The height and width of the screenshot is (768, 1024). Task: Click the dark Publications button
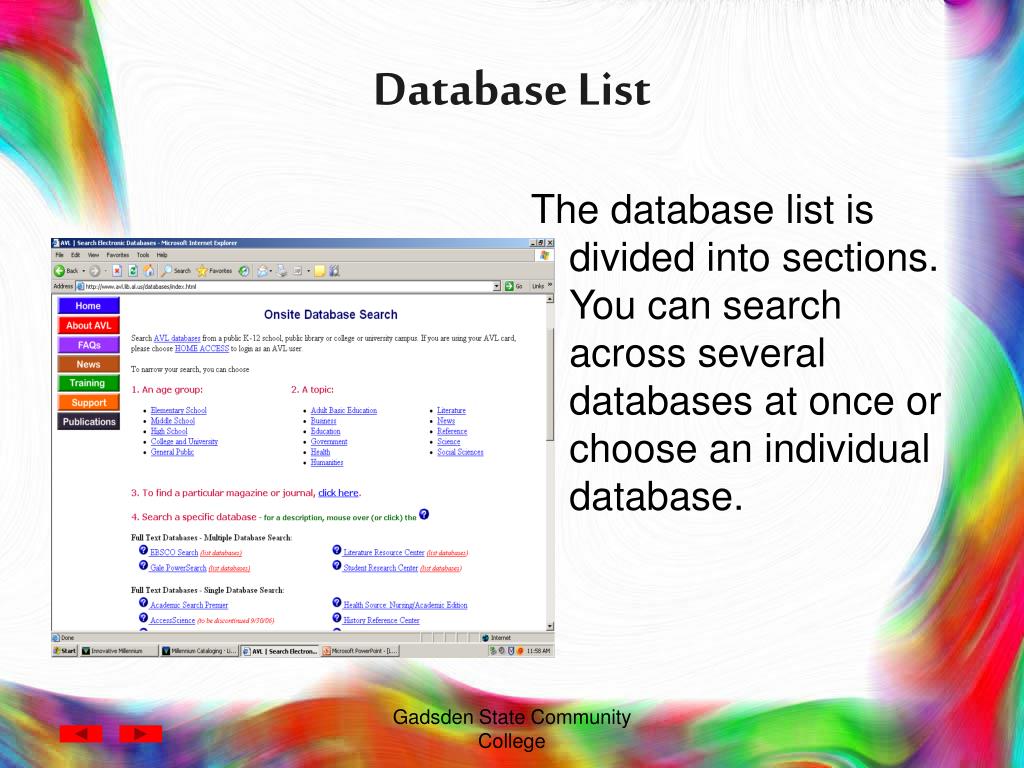(88, 421)
